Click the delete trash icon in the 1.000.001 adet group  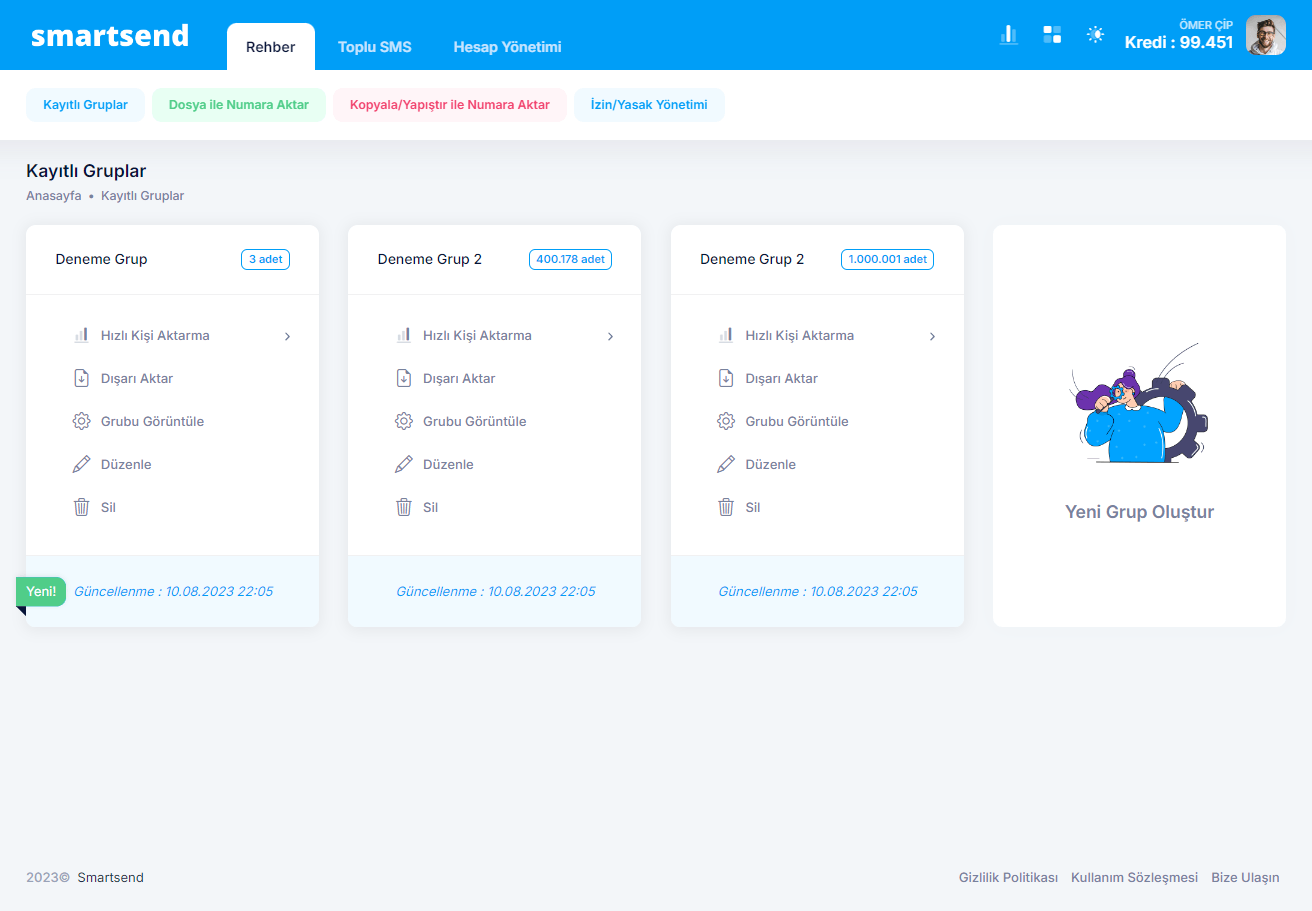click(726, 507)
